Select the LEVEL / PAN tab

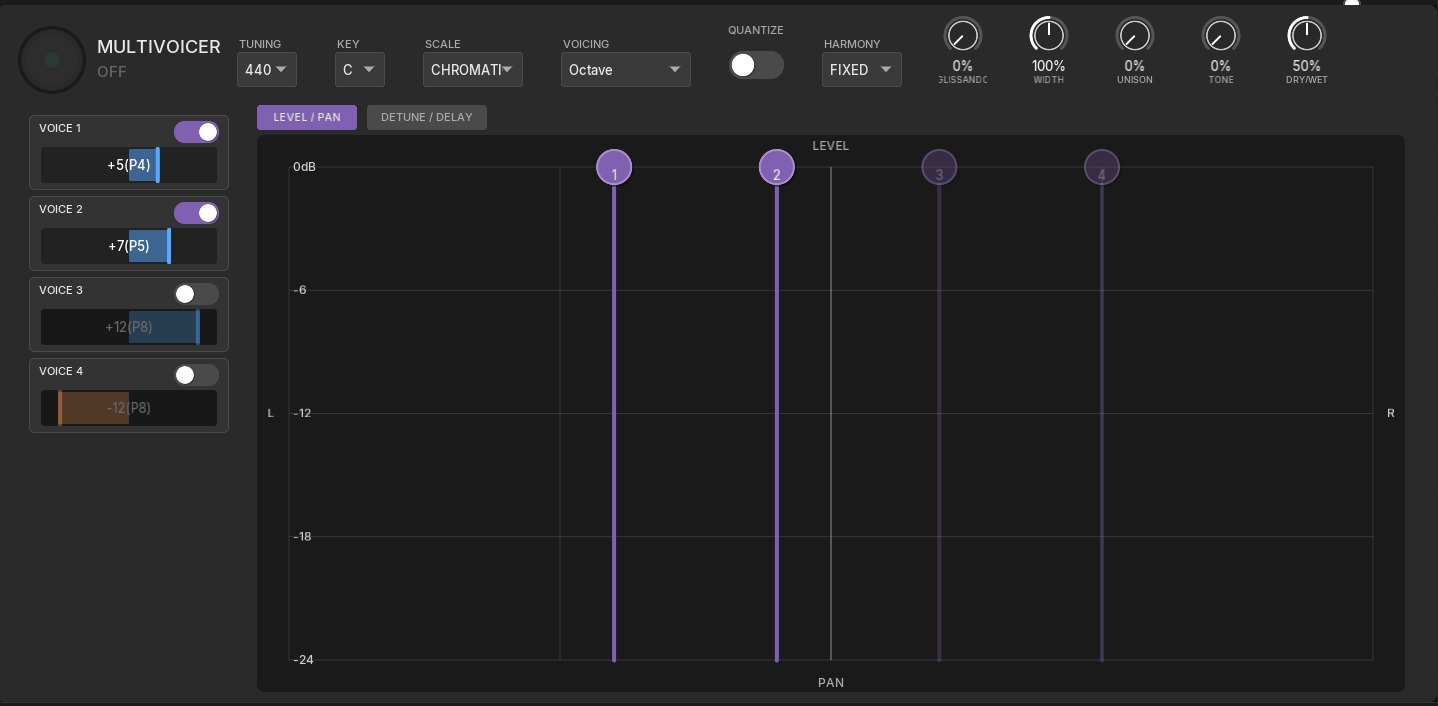pyautogui.click(x=306, y=117)
